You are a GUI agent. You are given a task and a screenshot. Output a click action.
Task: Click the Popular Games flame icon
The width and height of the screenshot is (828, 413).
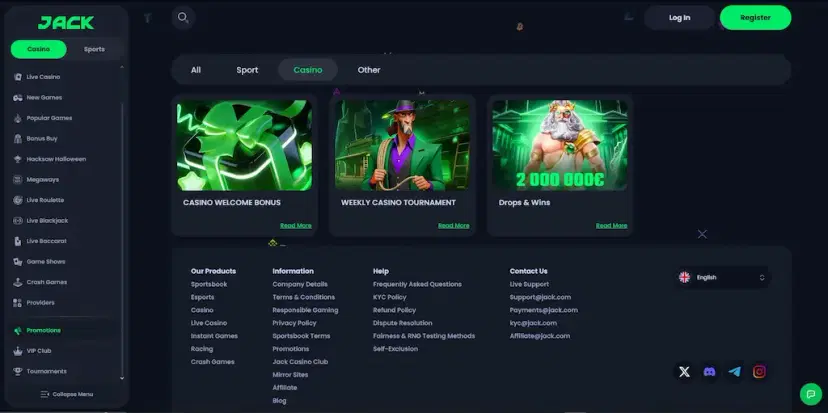pos(18,118)
